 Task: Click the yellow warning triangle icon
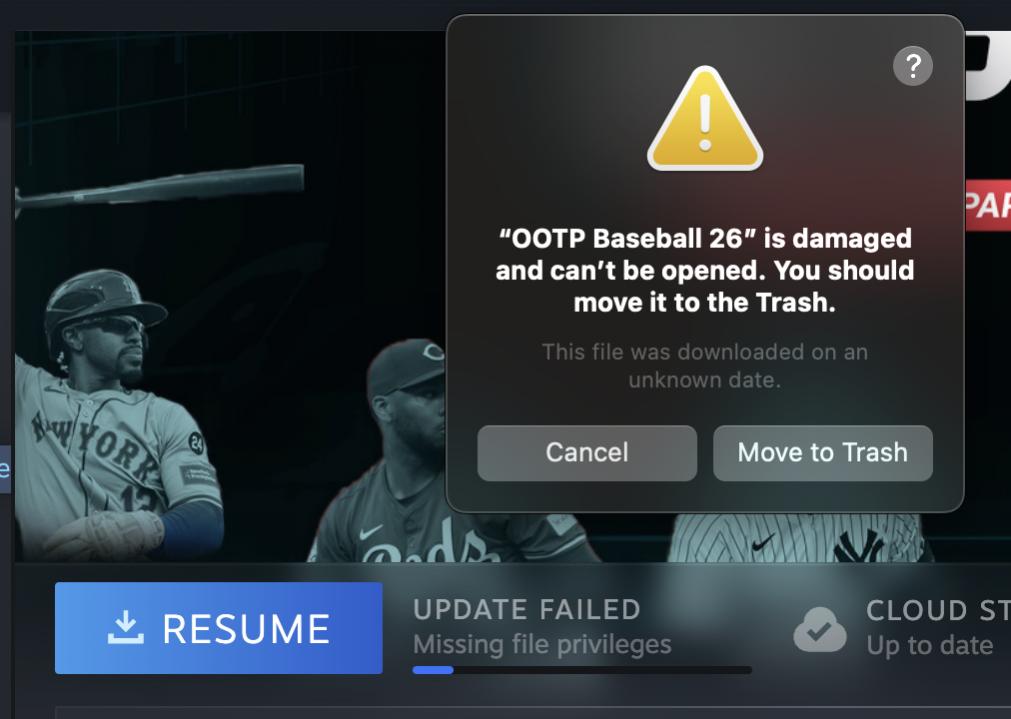click(x=705, y=119)
